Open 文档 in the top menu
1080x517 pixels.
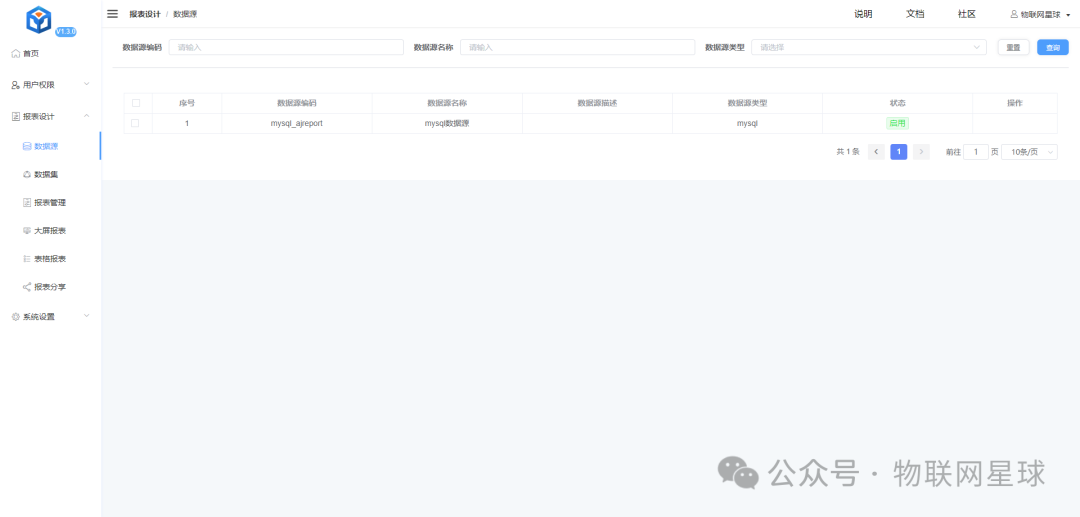pos(915,14)
